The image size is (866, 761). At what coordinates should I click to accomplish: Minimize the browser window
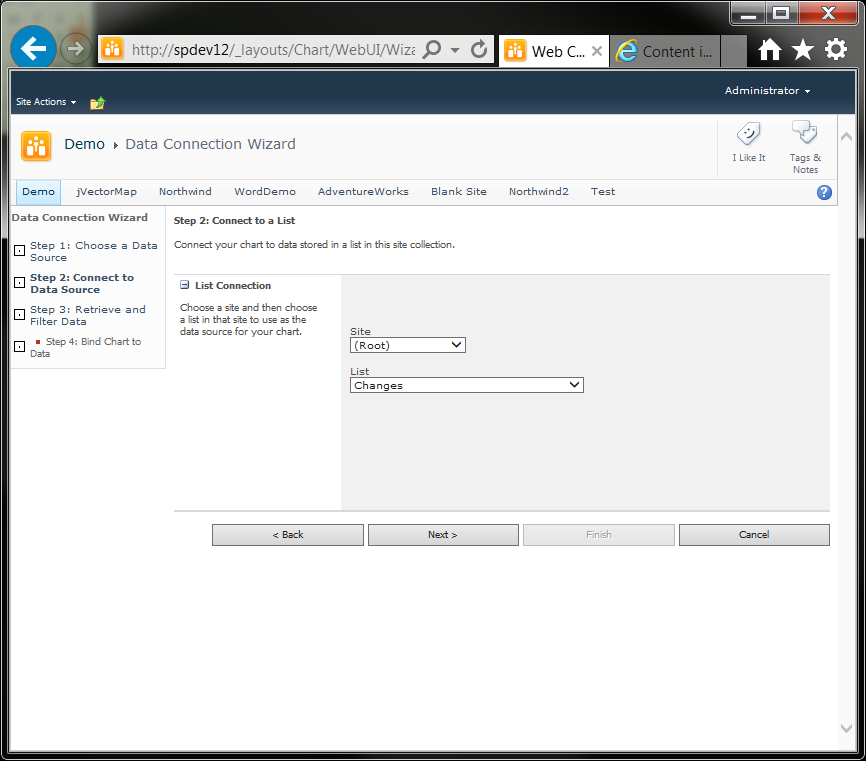click(x=748, y=13)
